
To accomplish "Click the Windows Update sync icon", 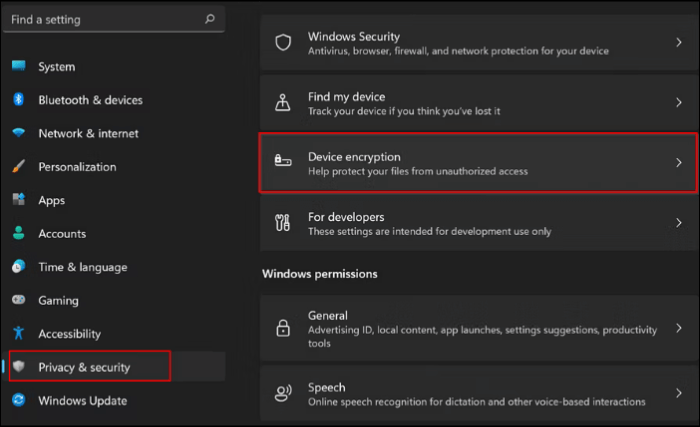I will [18, 401].
